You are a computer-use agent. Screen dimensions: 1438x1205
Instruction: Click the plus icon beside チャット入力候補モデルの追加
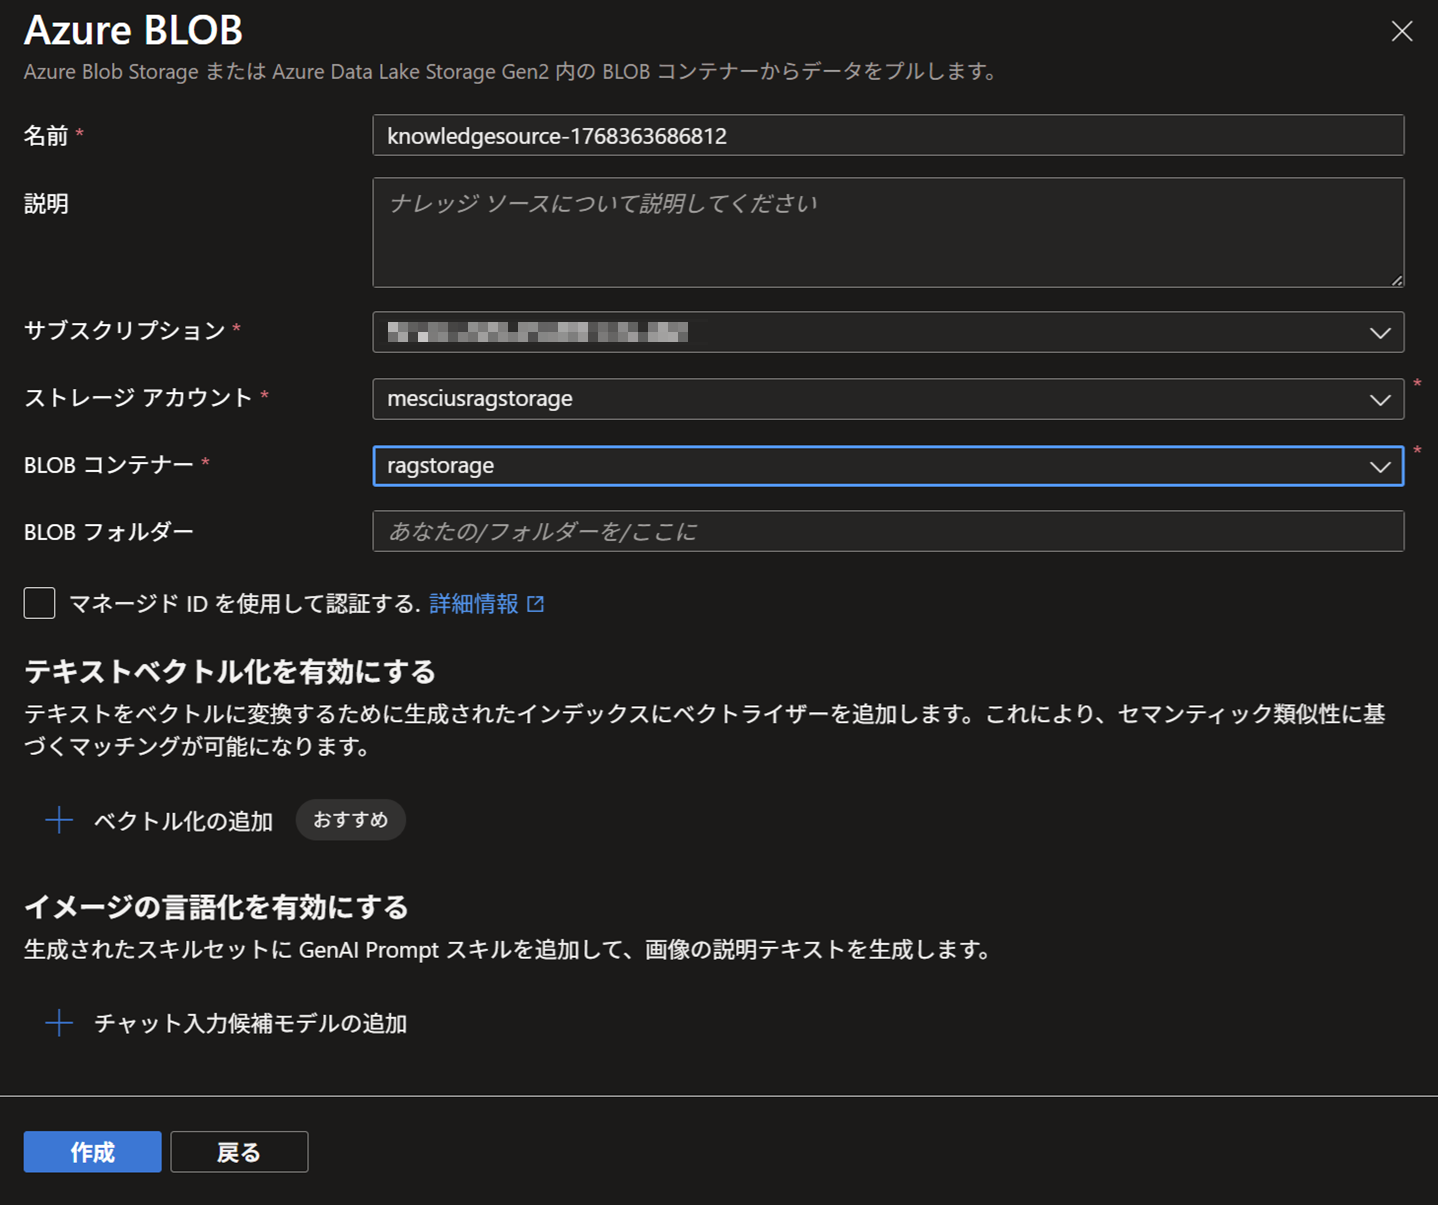tap(59, 1023)
